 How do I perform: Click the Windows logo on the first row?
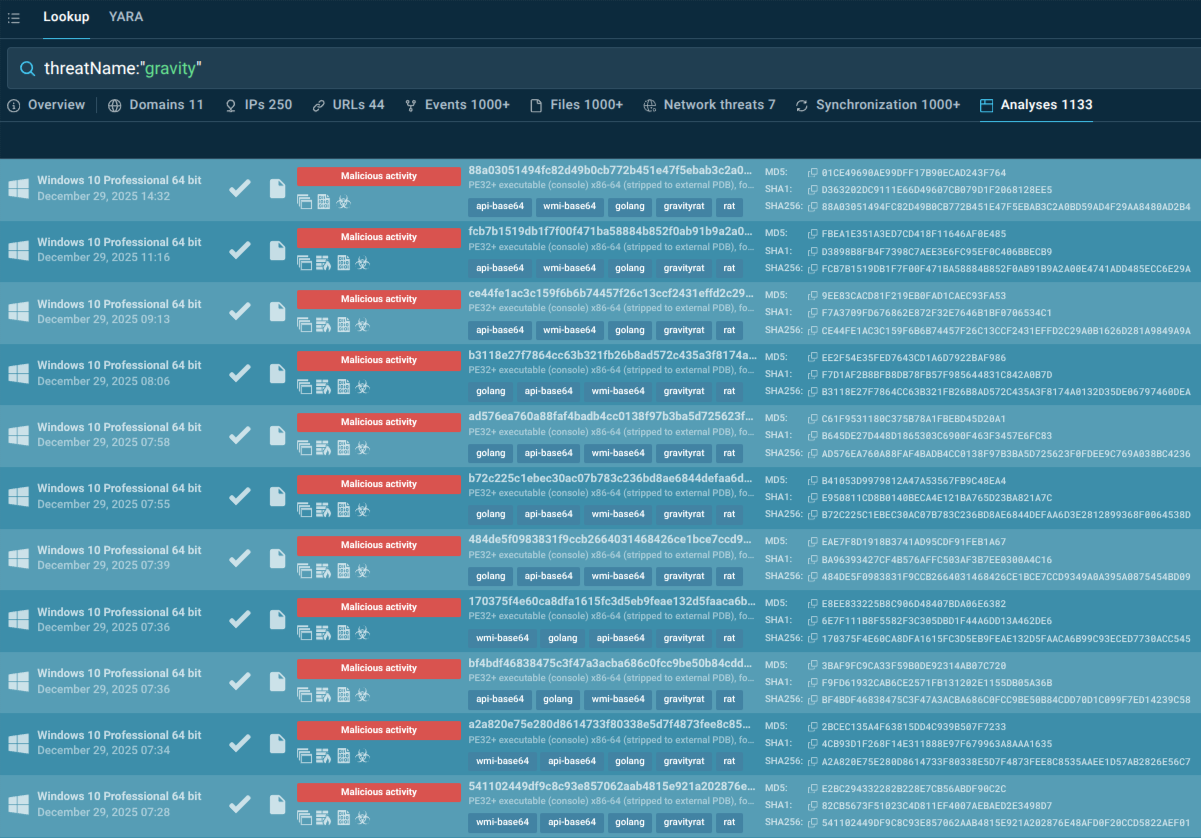18,188
